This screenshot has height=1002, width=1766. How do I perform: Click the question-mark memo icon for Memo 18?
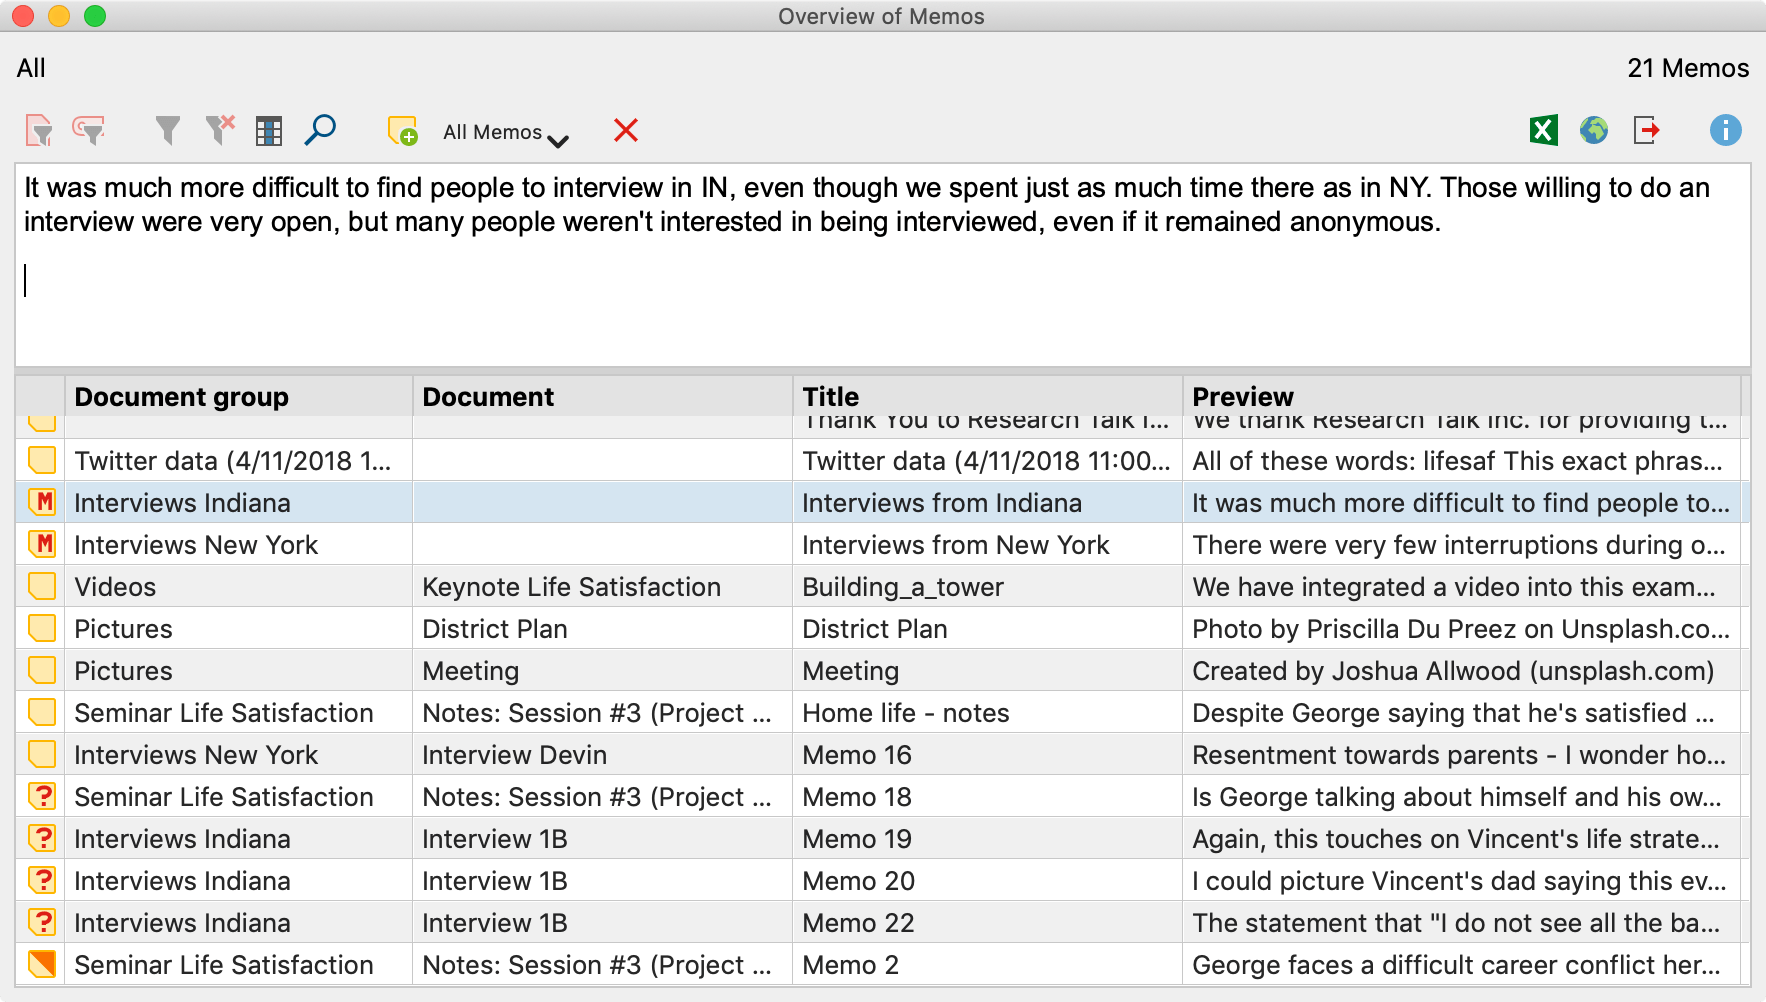[42, 796]
